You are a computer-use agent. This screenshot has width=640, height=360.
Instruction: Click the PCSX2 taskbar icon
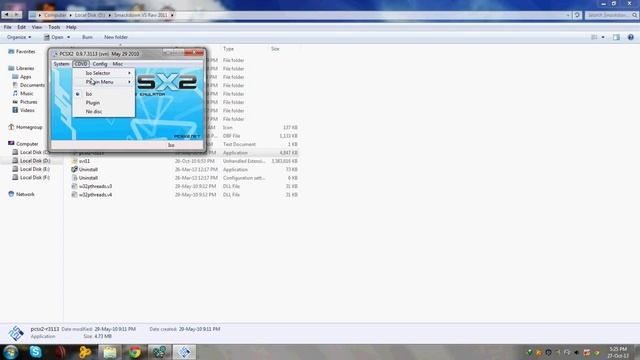pos(184,352)
